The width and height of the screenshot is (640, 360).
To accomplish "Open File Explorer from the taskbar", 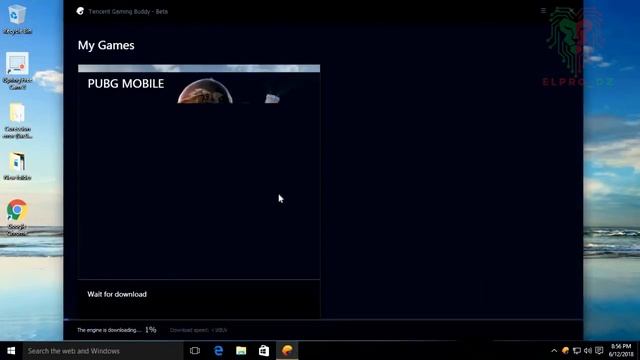I will 241,351.
